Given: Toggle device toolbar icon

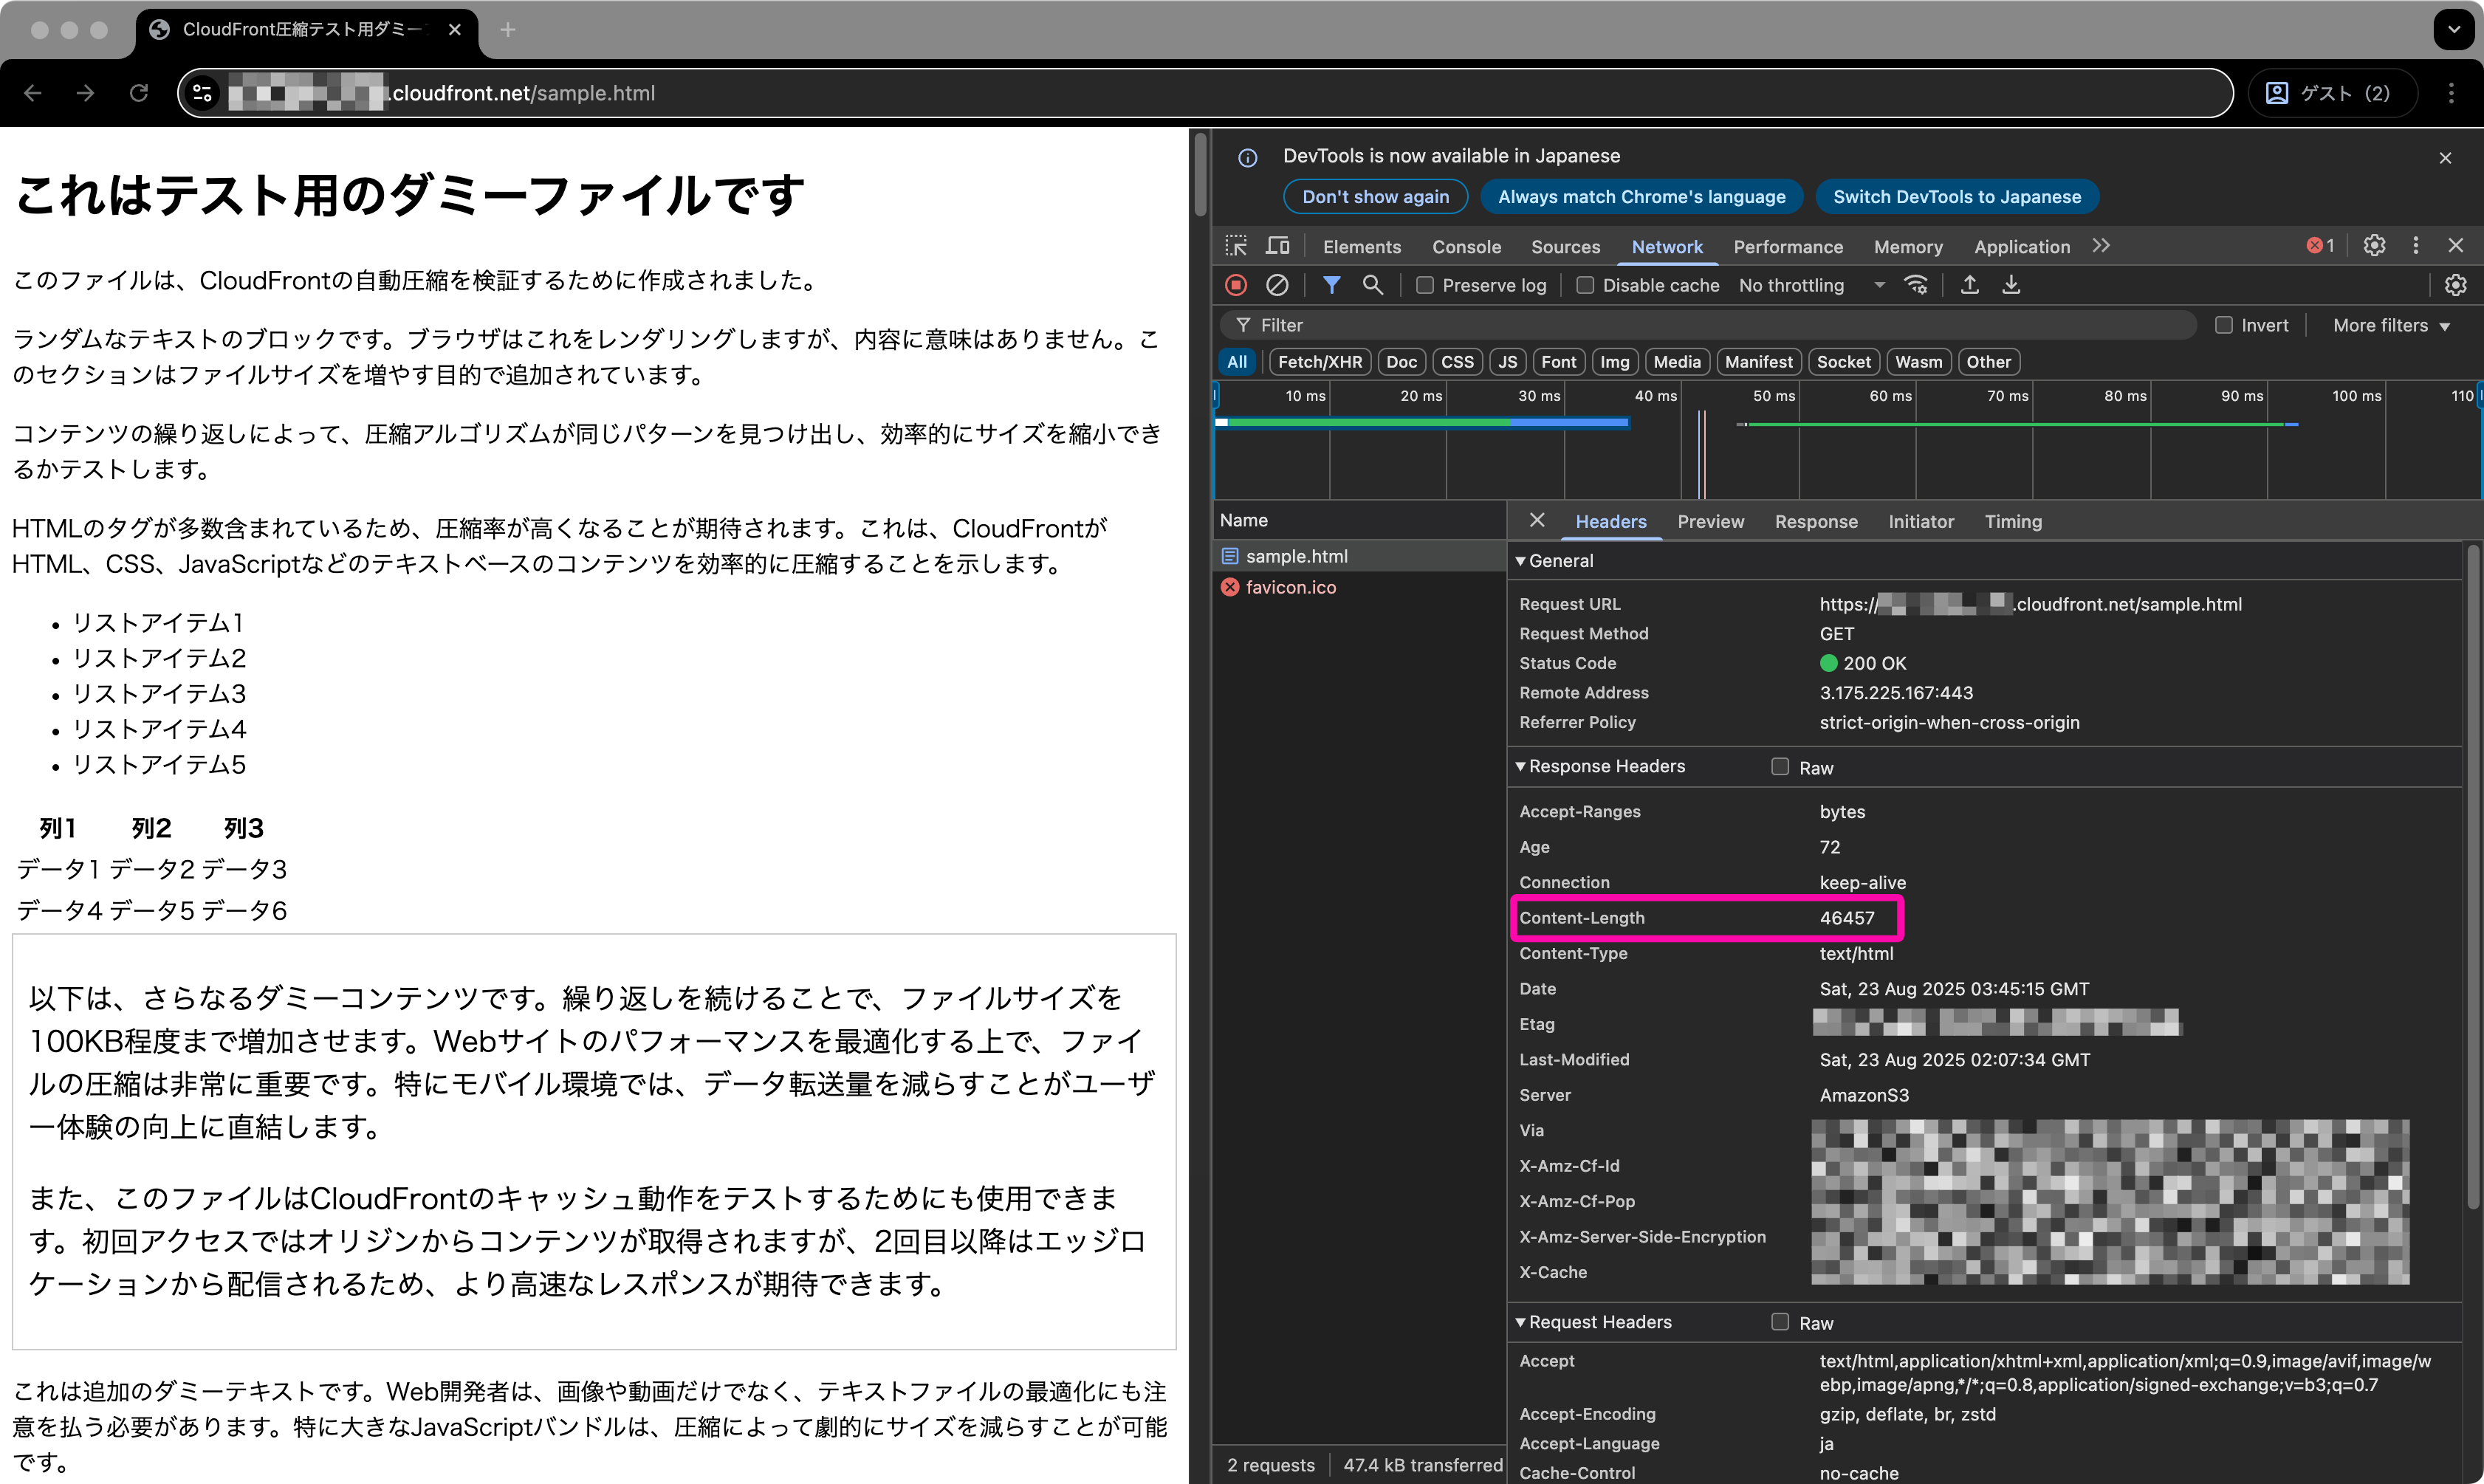Looking at the screenshot, I should click(x=1278, y=246).
